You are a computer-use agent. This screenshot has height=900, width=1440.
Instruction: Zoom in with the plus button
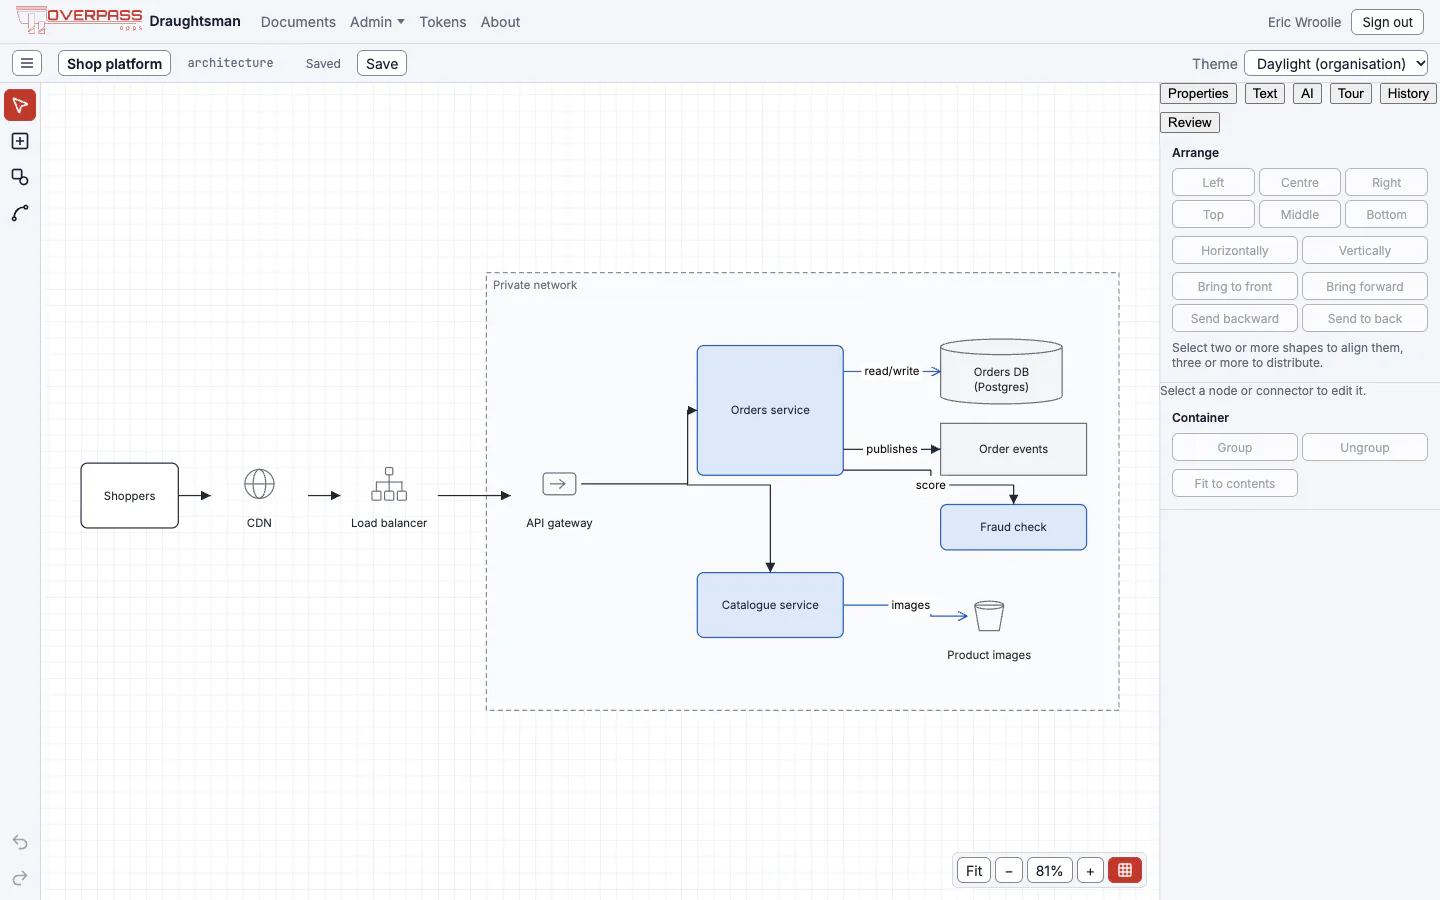click(1090, 870)
